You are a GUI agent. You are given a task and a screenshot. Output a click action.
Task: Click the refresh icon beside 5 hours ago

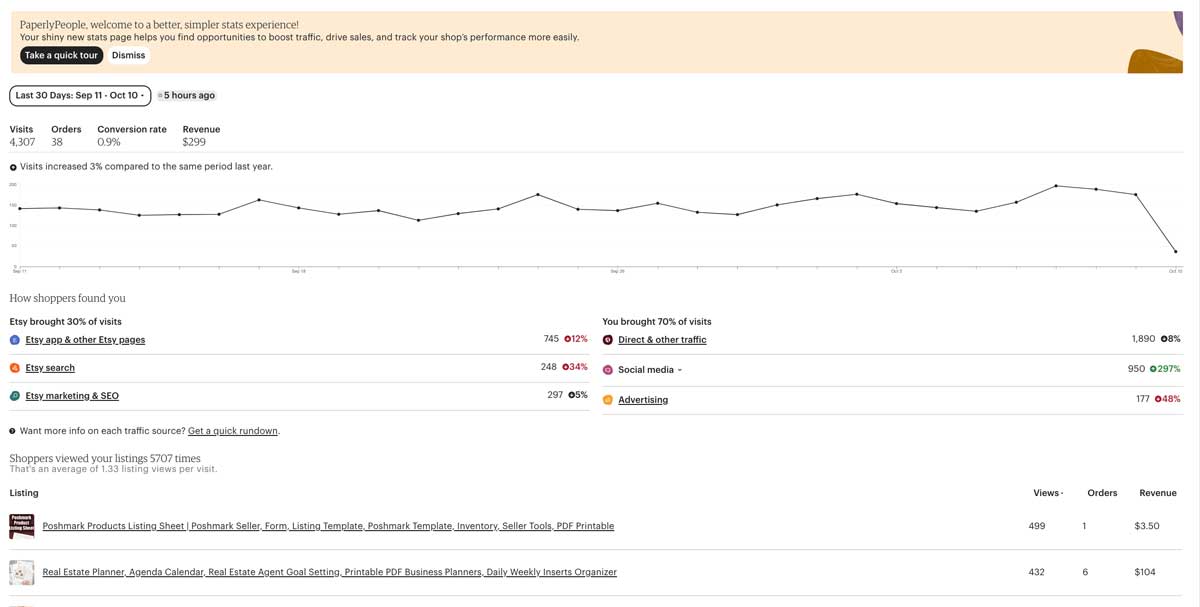click(x=160, y=96)
